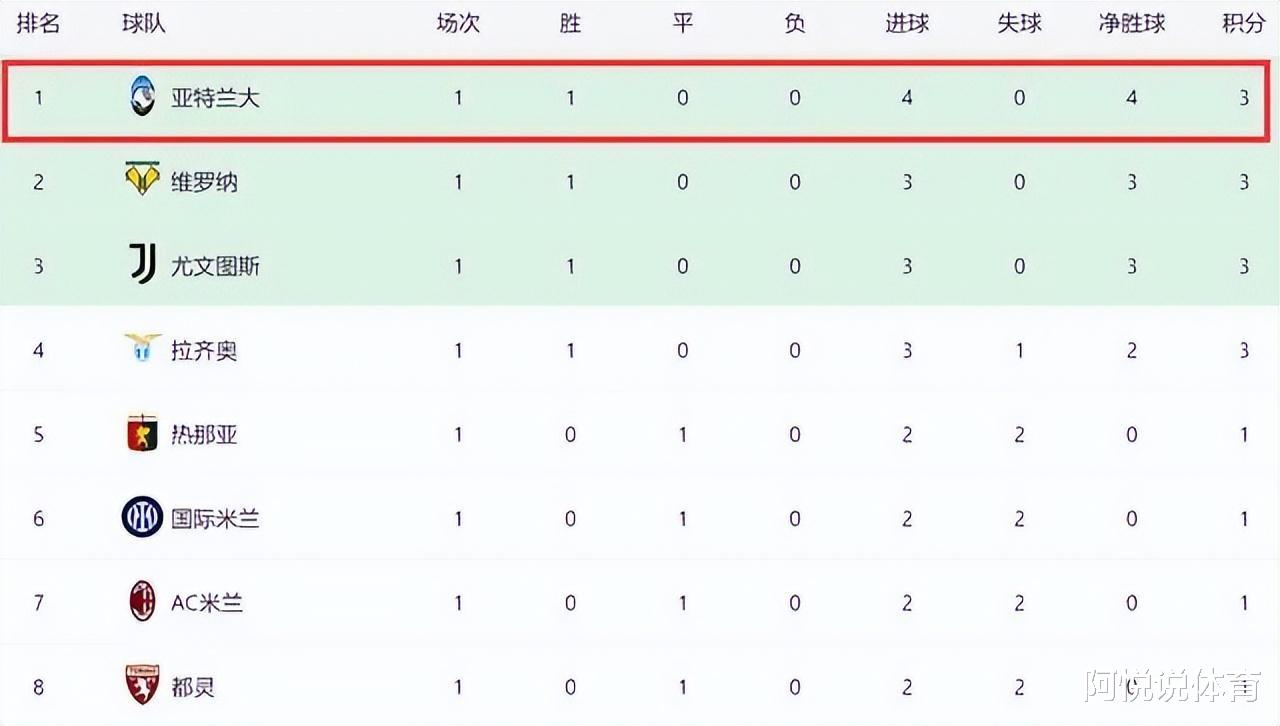Click the Juventus club logo
This screenshot has height=726, width=1280.
[143, 265]
